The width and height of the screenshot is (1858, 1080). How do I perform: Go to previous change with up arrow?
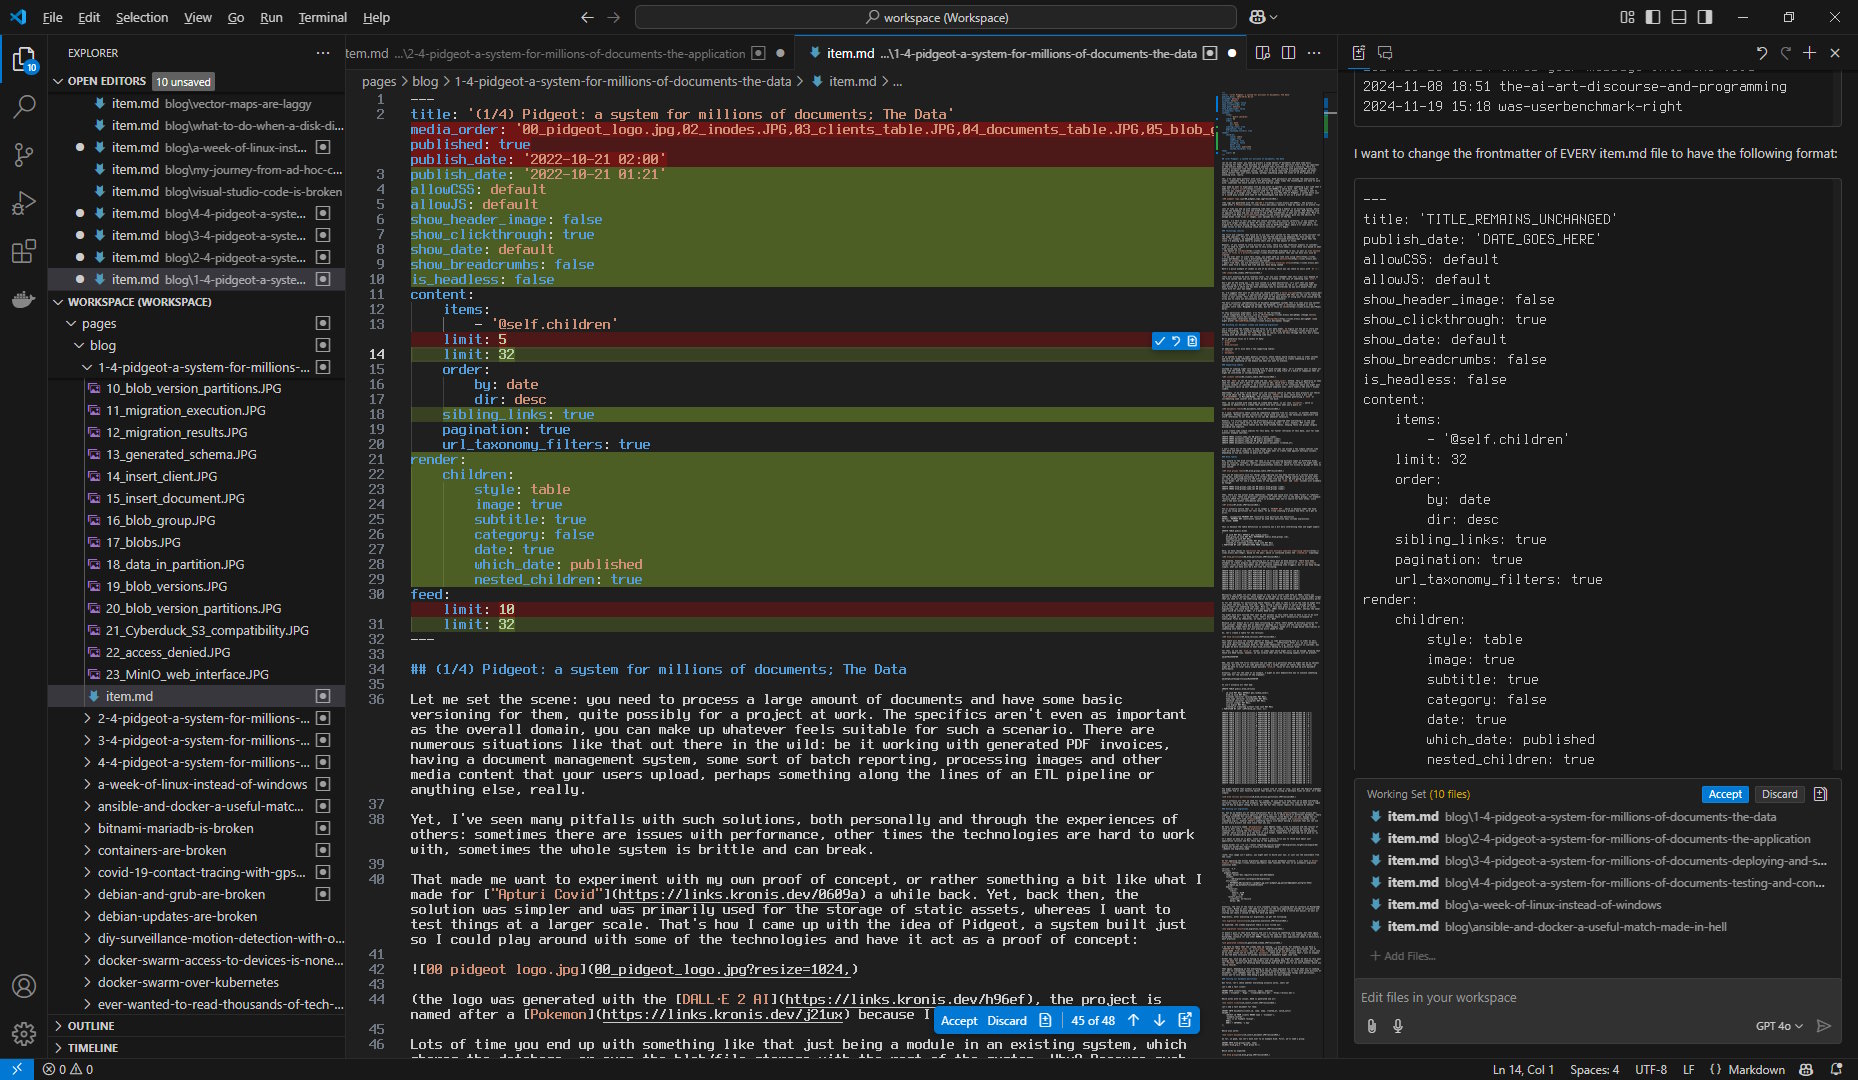1133,1020
